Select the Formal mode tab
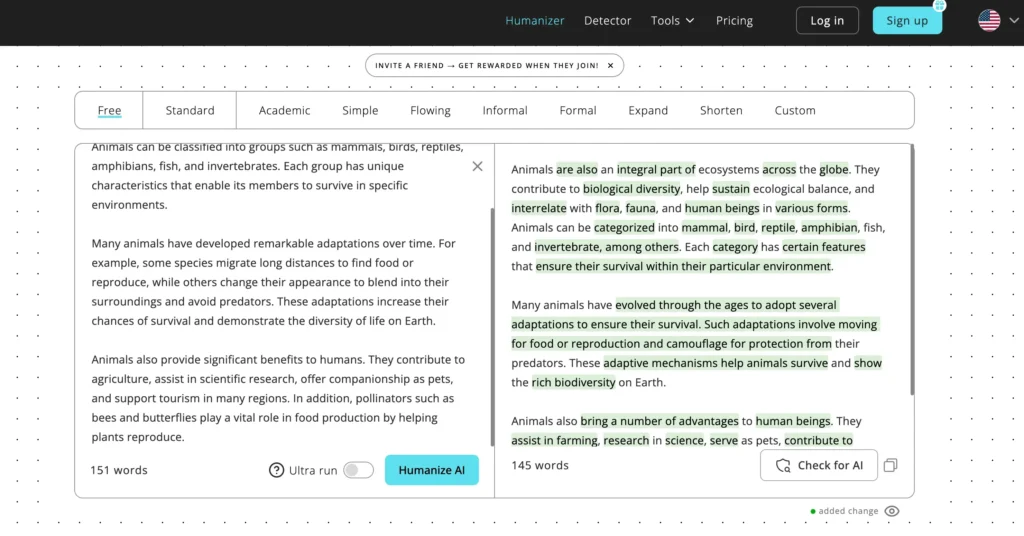The height and width of the screenshot is (536, 1024). point(577,110)
